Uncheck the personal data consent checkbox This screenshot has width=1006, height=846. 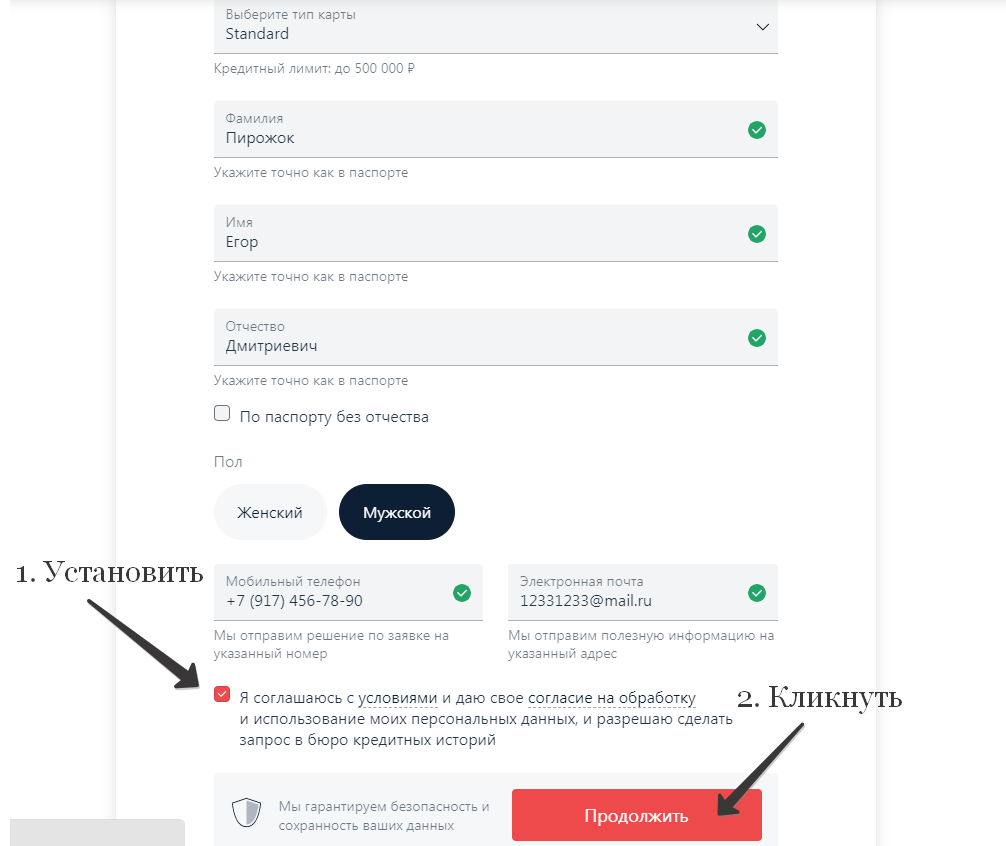point(222,695)
